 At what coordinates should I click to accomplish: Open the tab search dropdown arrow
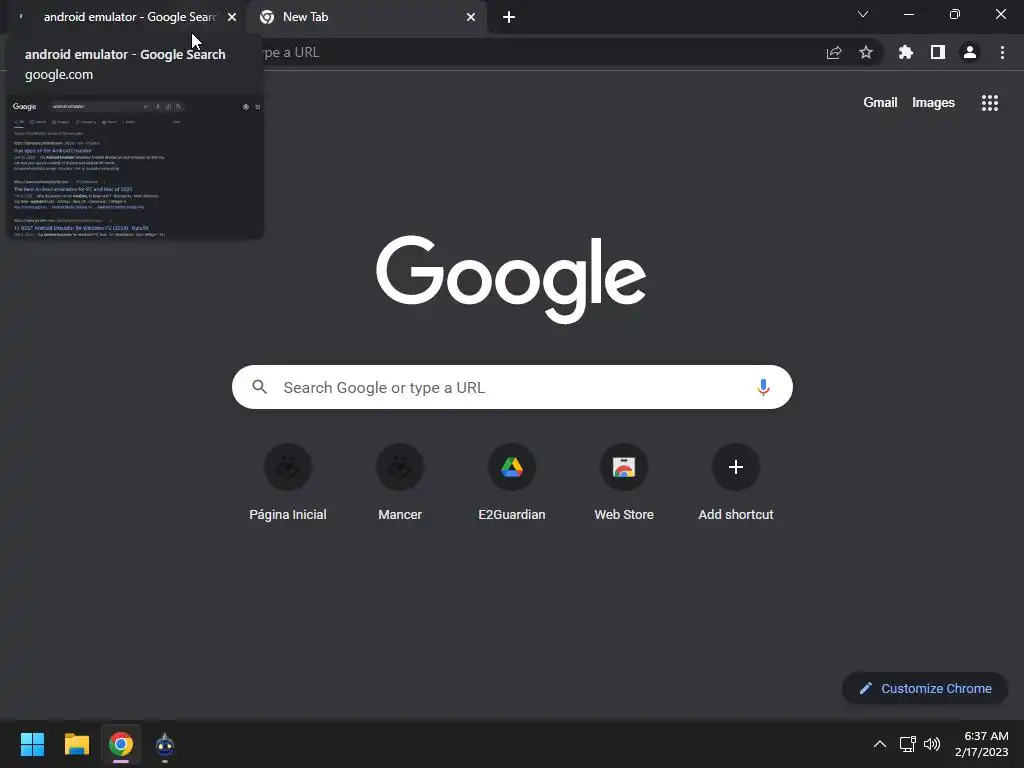pyautogui.click(x=863, y=14)
